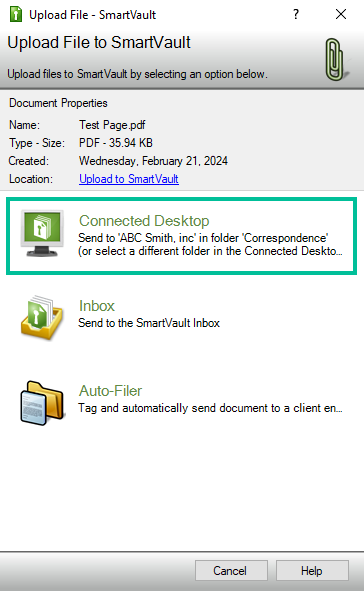364x591 pixels.
Task: Click the SmartVault title bar icon
Action: [15, 15]
